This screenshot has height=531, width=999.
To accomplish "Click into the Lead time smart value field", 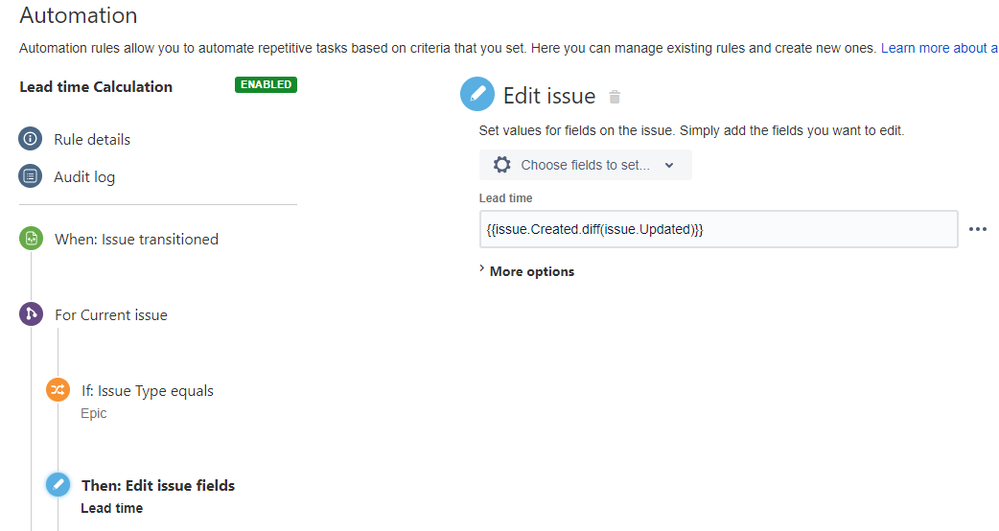I will pos(718,229).
